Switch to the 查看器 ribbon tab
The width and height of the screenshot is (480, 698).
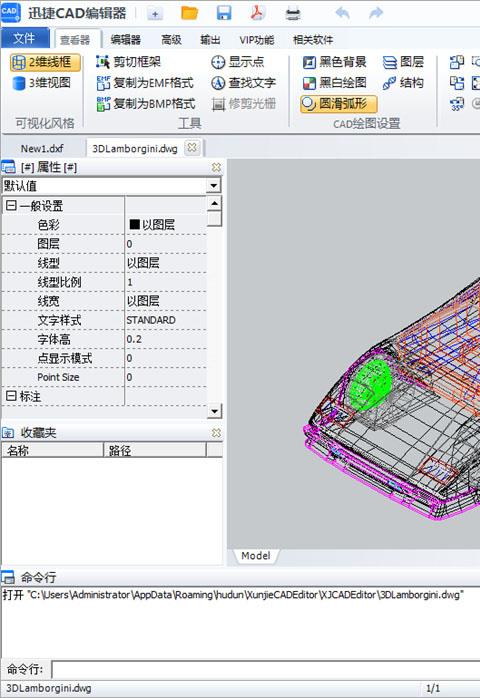point(75,40)
